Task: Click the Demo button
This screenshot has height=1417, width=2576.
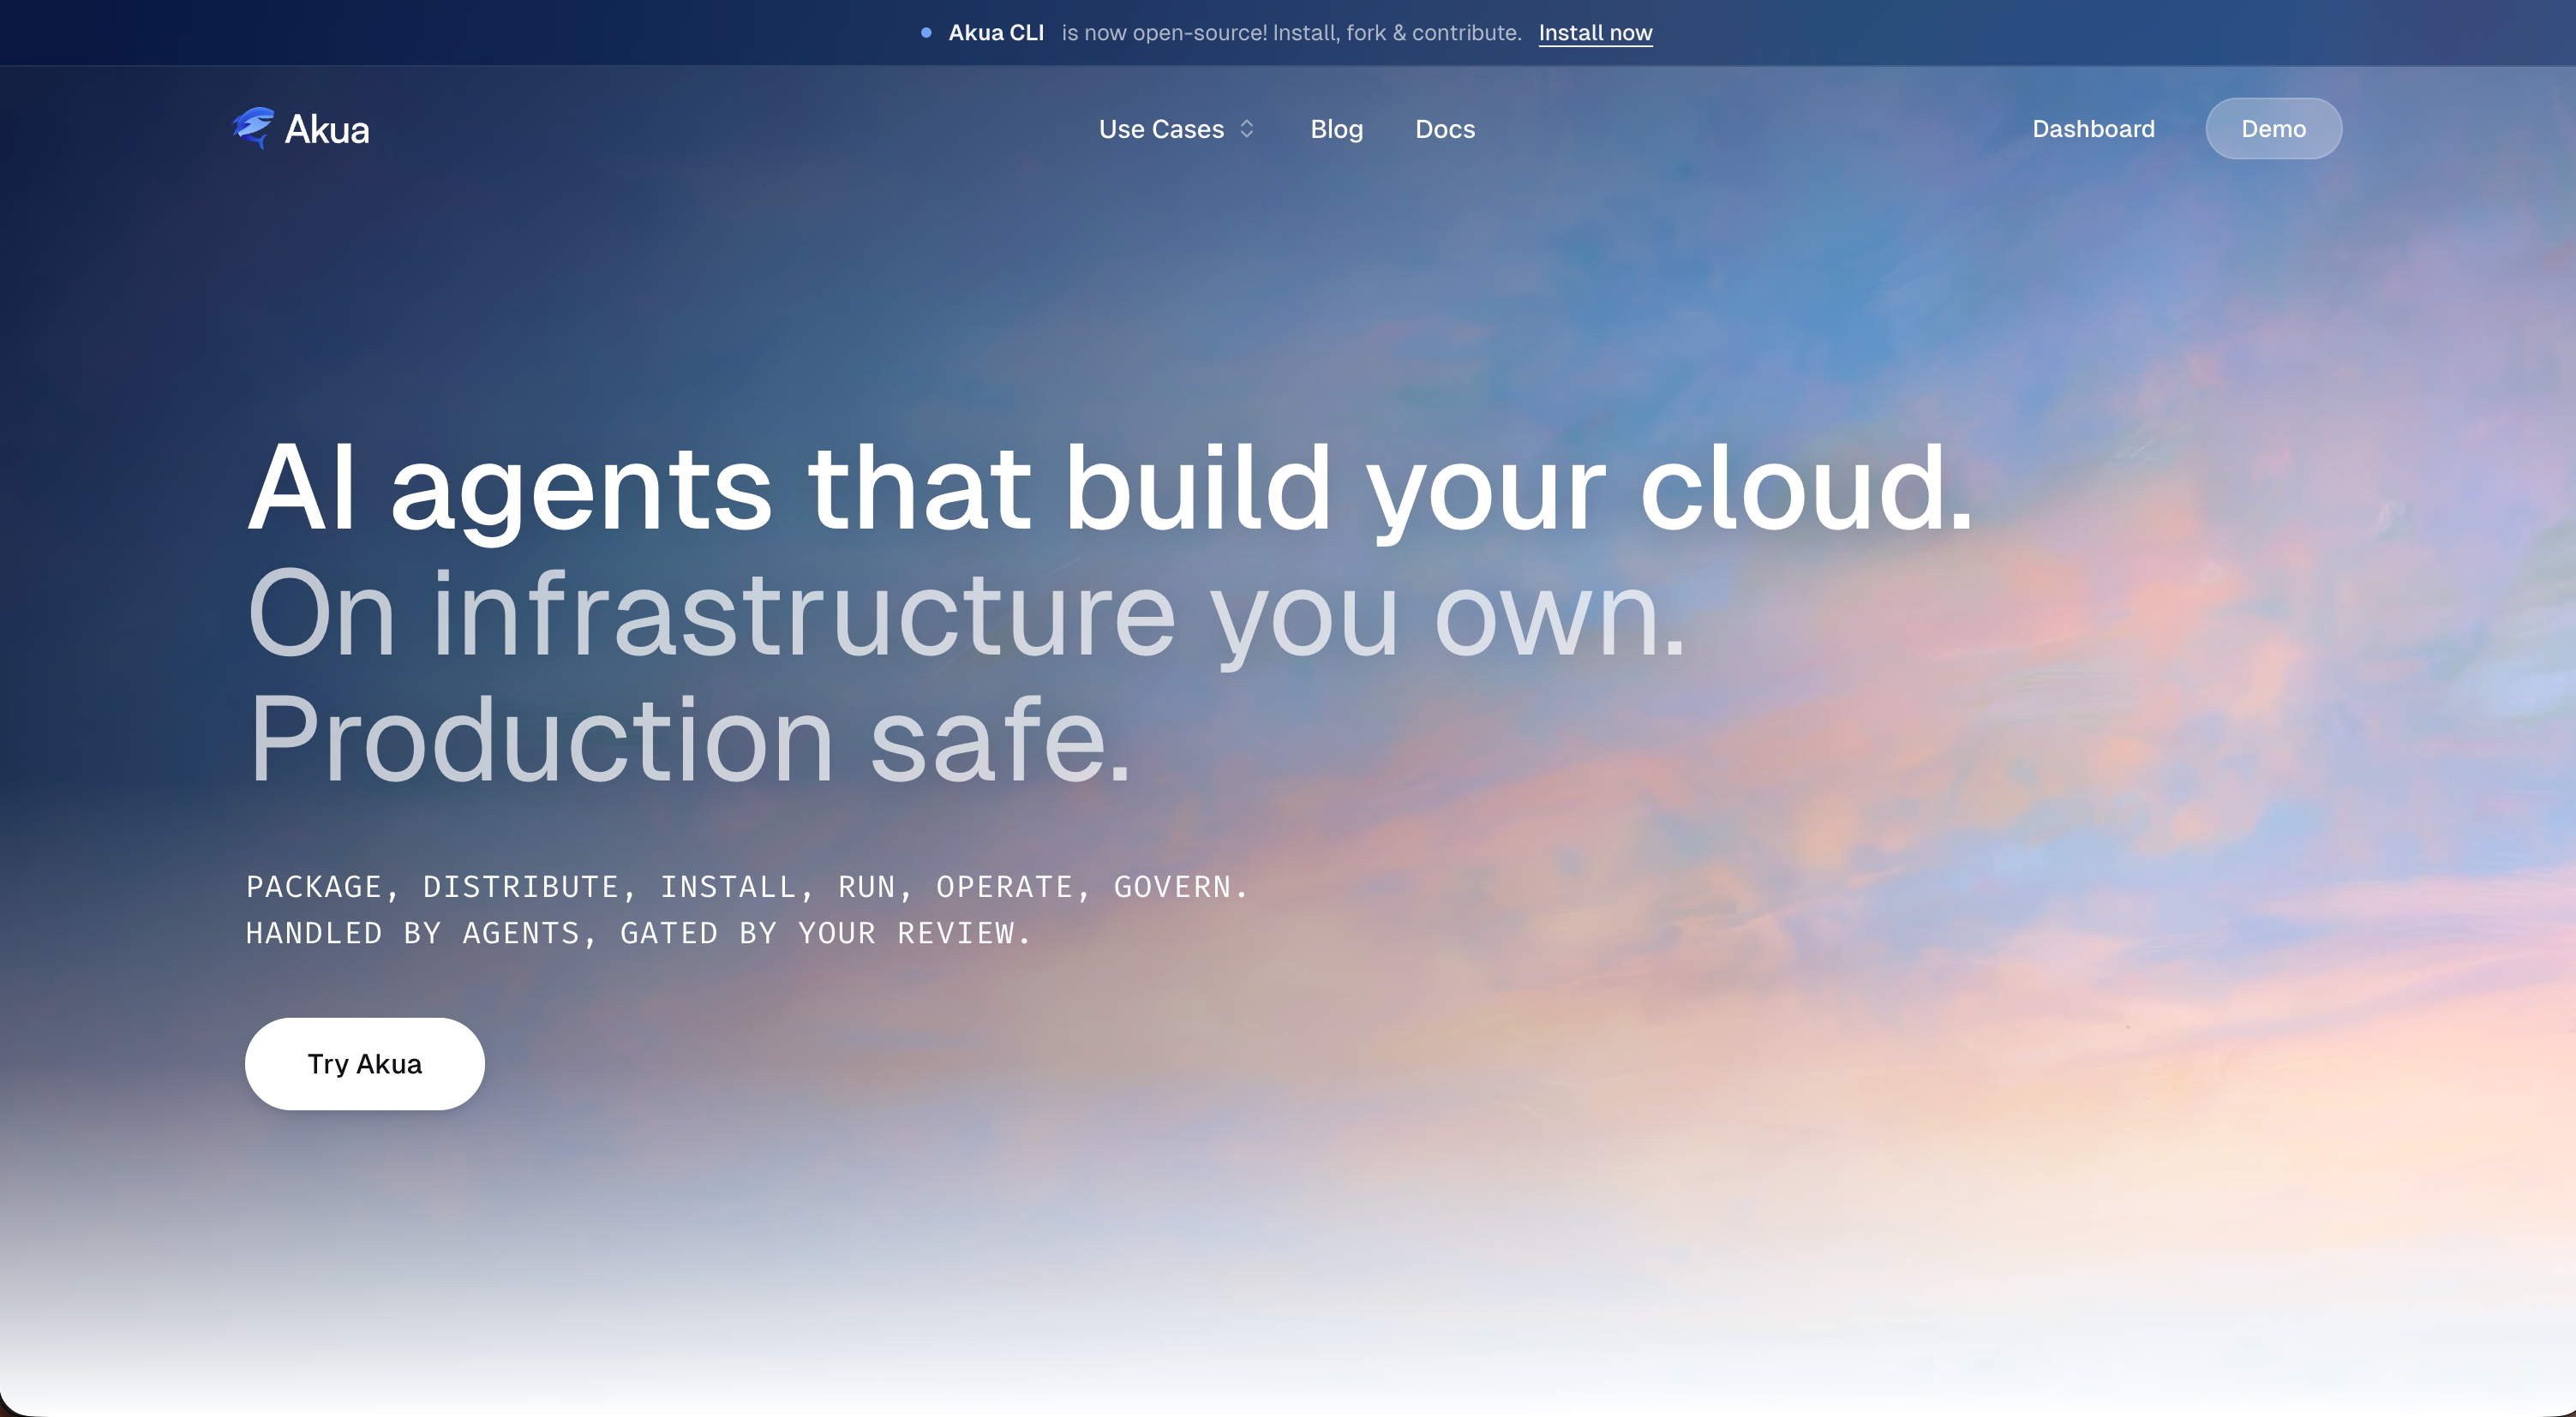Action: pyautogui.click(x=2273, y=129)
